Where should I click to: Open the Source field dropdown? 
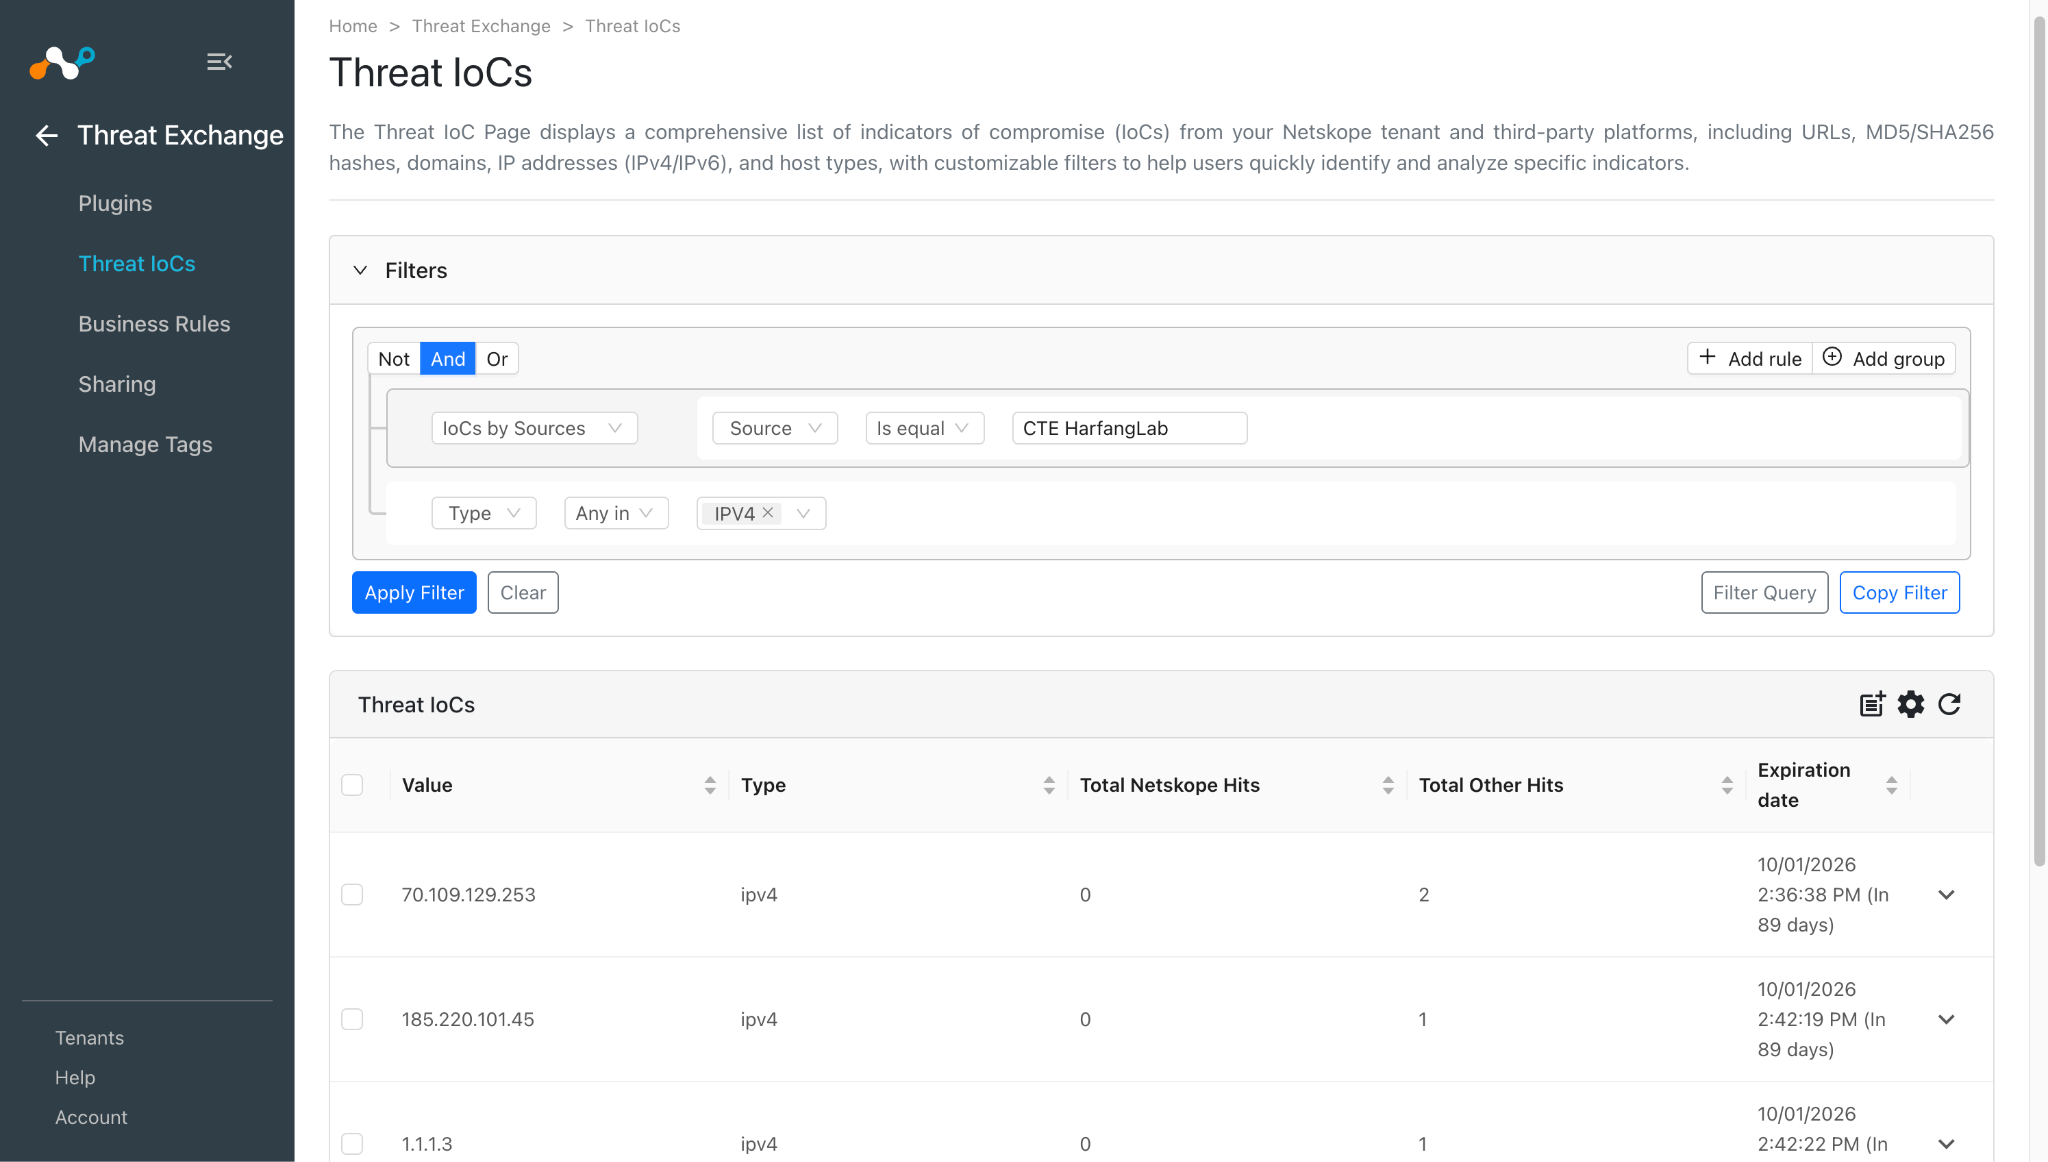[775, 428]
